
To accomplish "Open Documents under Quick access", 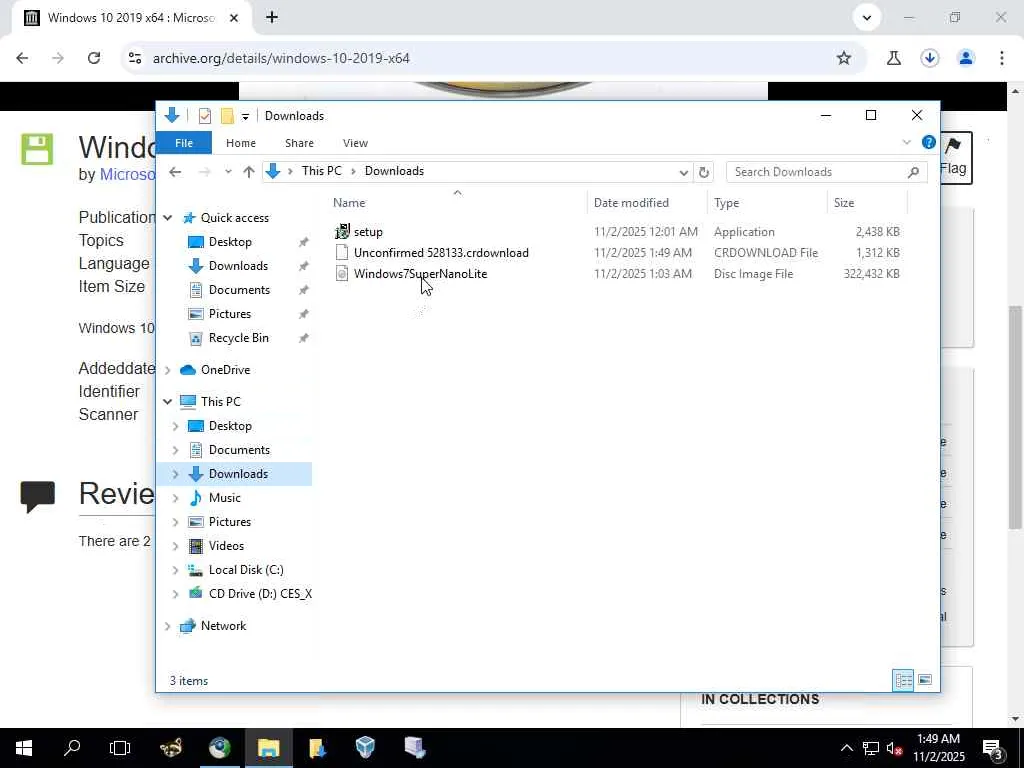I will [239, 290].
